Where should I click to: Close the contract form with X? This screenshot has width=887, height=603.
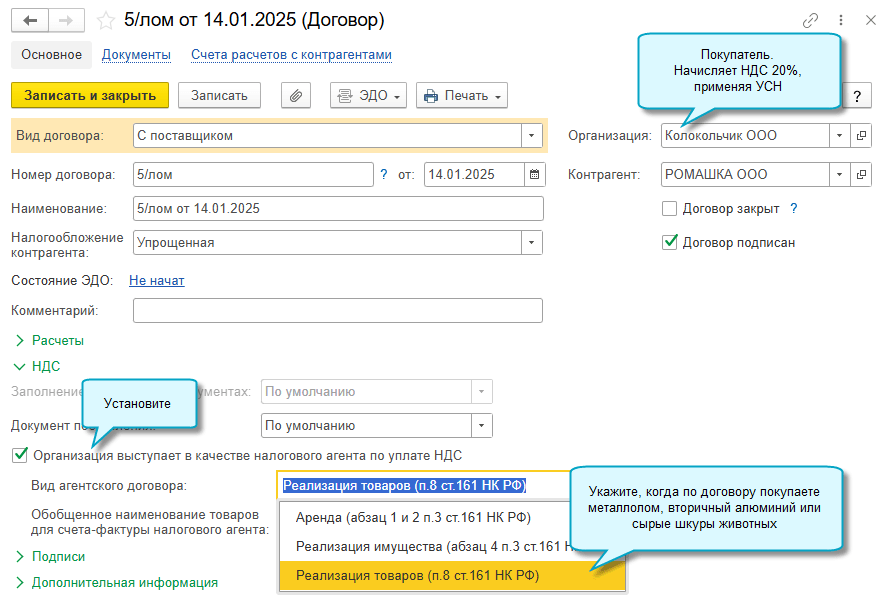871,20
